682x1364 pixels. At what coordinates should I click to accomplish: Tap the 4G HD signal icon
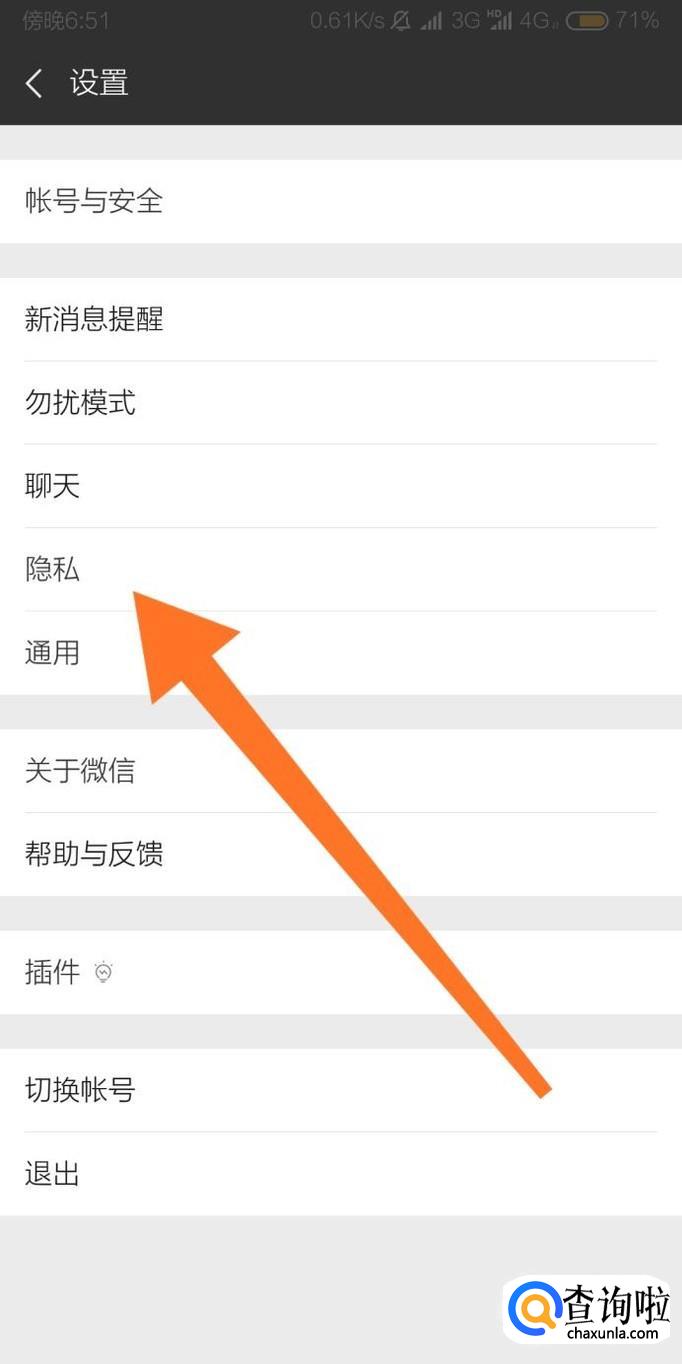click(x=500, y=21)
